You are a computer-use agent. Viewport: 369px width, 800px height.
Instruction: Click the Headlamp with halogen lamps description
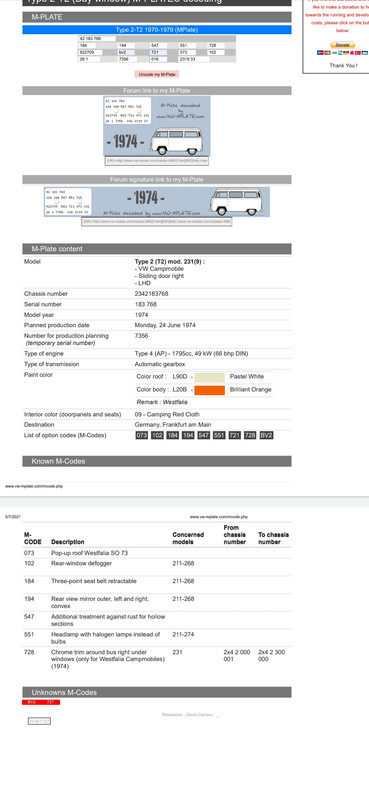[x=106, y=638]
